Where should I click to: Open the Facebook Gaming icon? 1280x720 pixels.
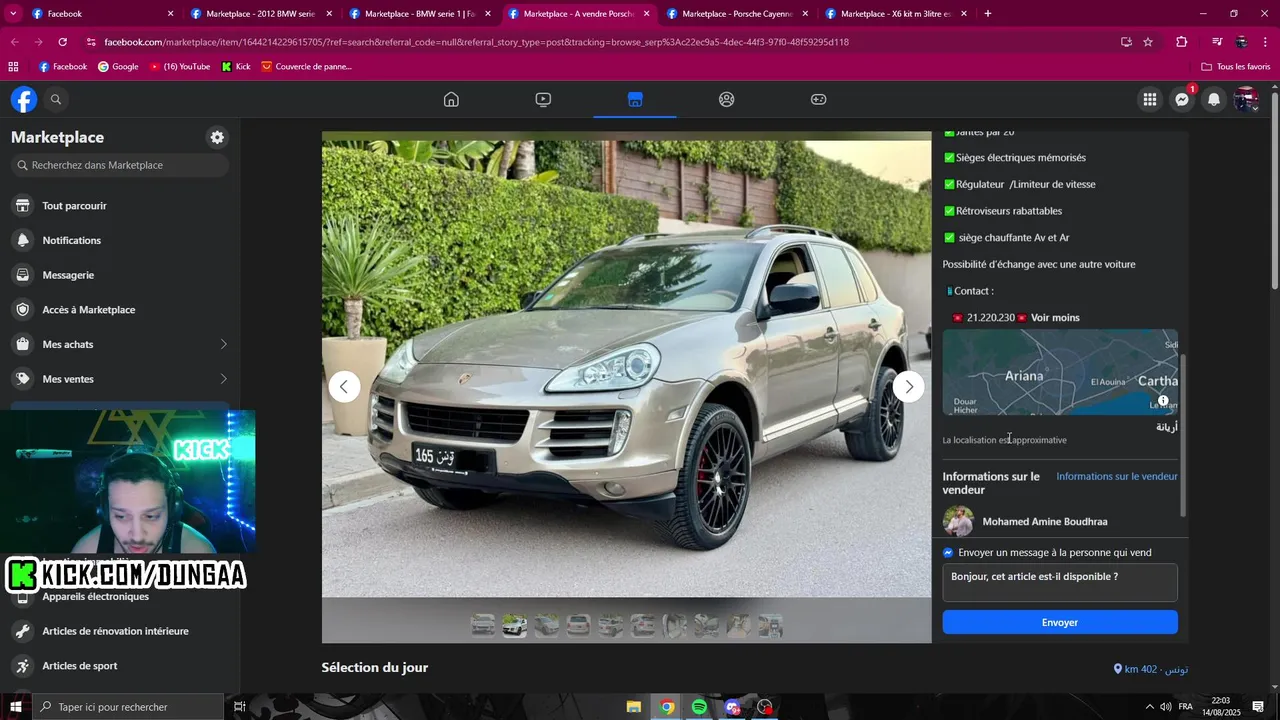tap(818, 99)
